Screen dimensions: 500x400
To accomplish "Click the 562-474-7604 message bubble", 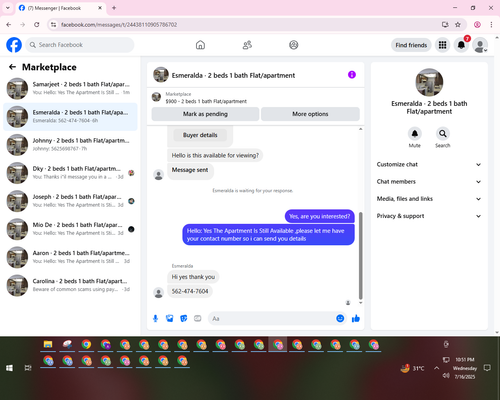I will point(190,291).
